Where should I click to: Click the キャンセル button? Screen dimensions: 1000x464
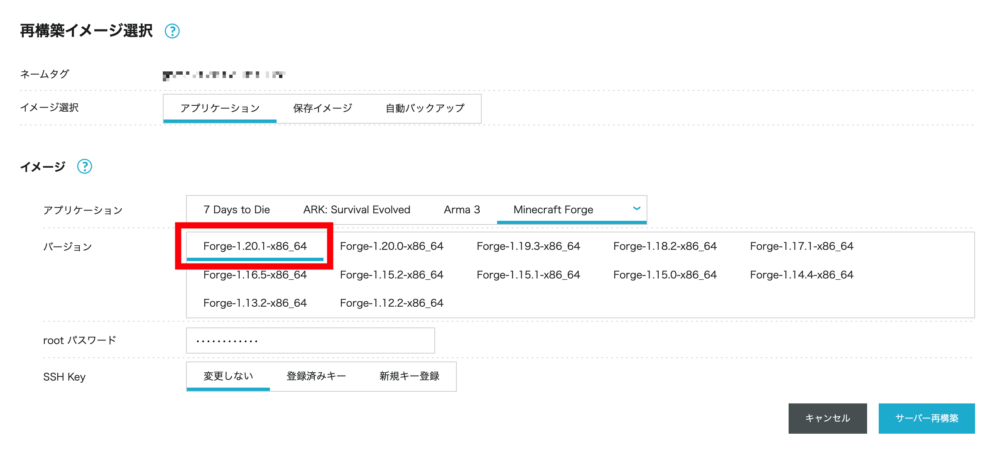coord(828,418)
